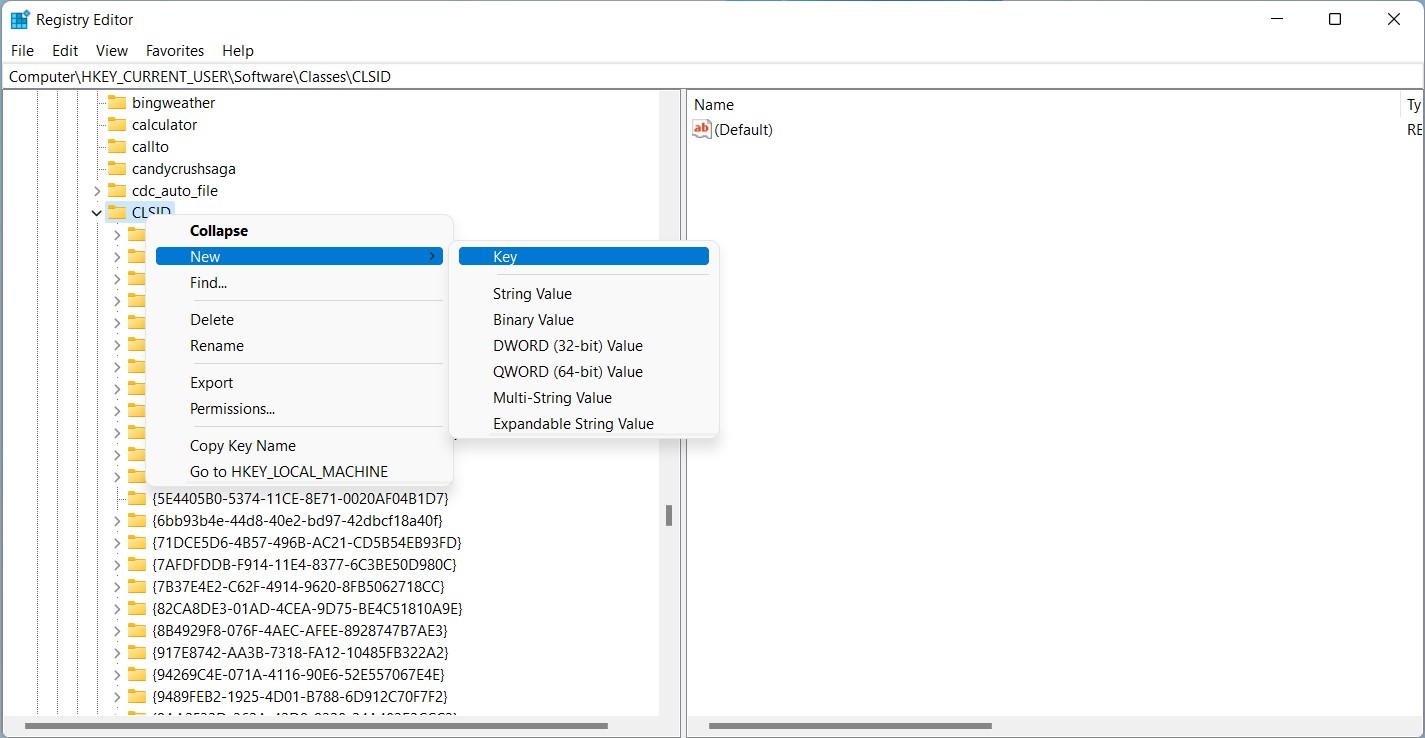The width and height of the screenshot is (1425, 738).
Task: Create a new Multi-String Value
Action: tap(584, 398)
